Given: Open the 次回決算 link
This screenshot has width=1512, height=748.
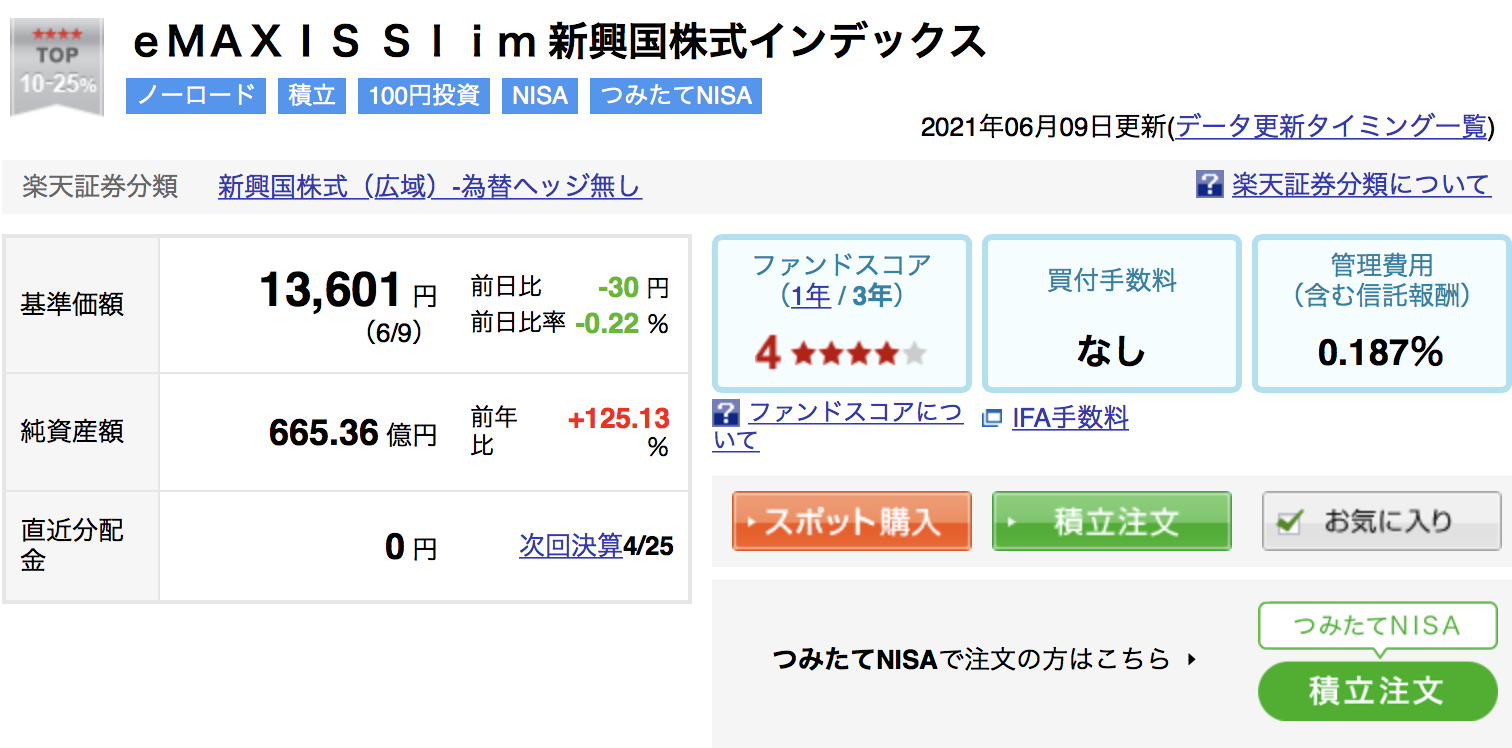Looking at the screenshot, I should 571,546.
